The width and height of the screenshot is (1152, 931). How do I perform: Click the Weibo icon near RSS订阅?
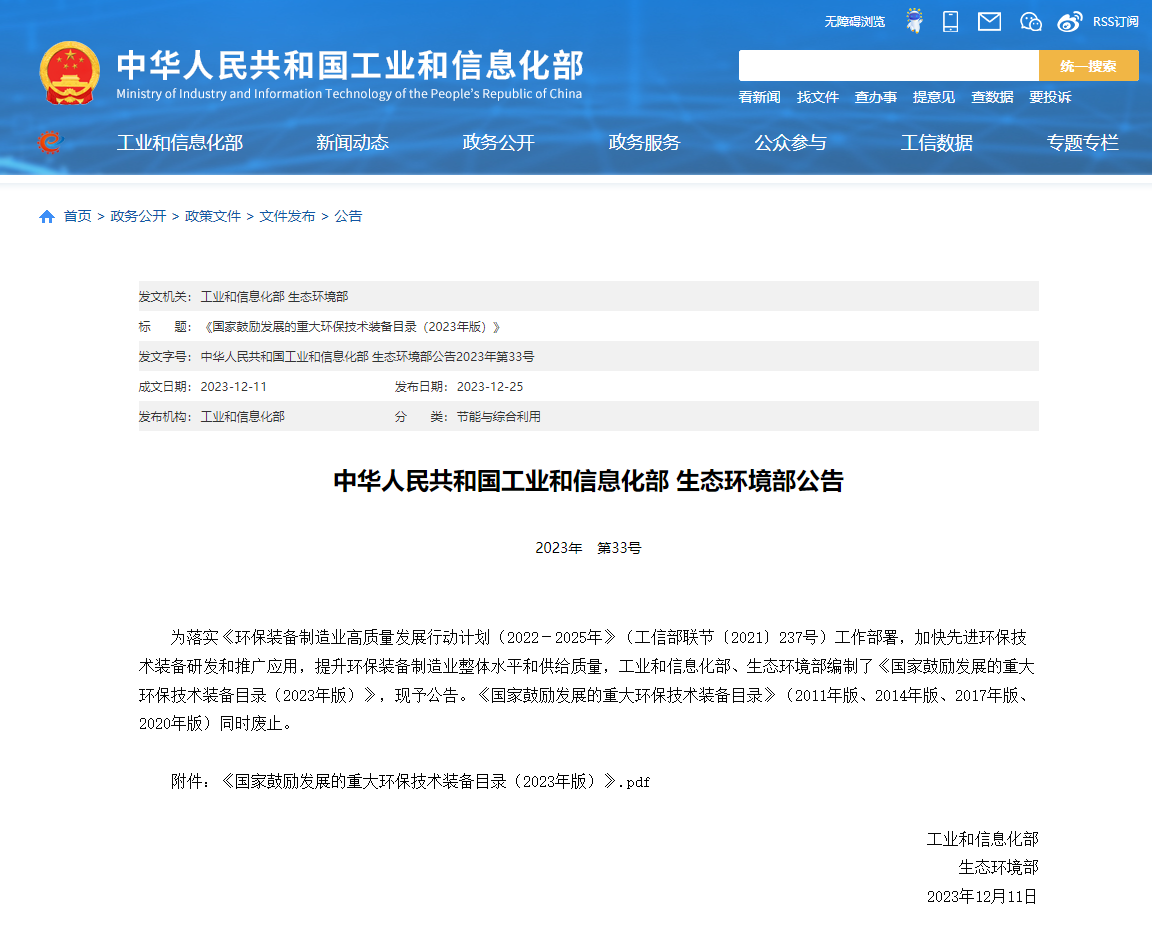pos(1070,21)
